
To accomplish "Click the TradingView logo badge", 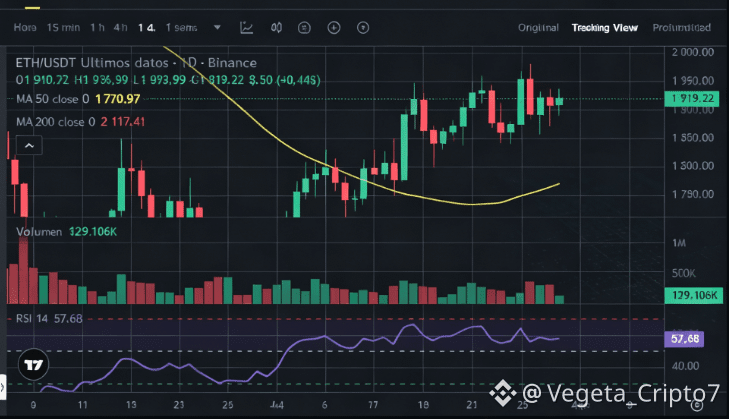I will pos(33,365).
